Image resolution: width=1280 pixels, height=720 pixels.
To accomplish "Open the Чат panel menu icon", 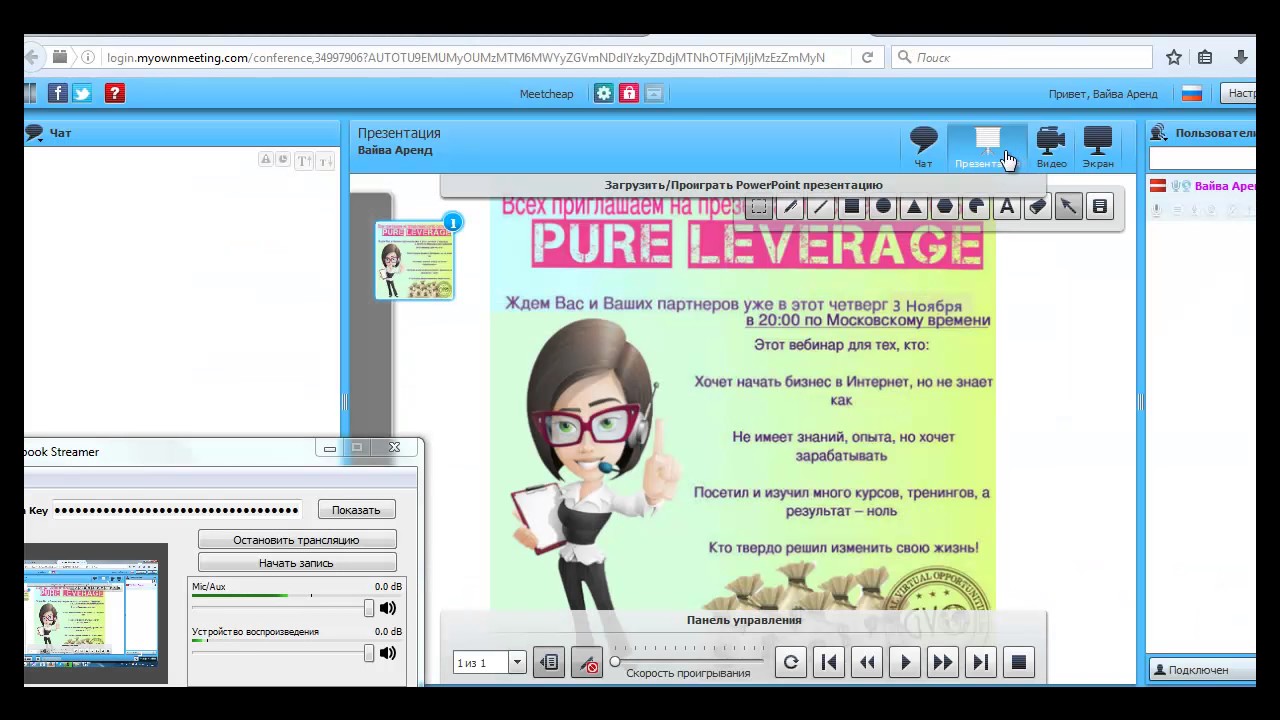I will click(x=34, y=132).
